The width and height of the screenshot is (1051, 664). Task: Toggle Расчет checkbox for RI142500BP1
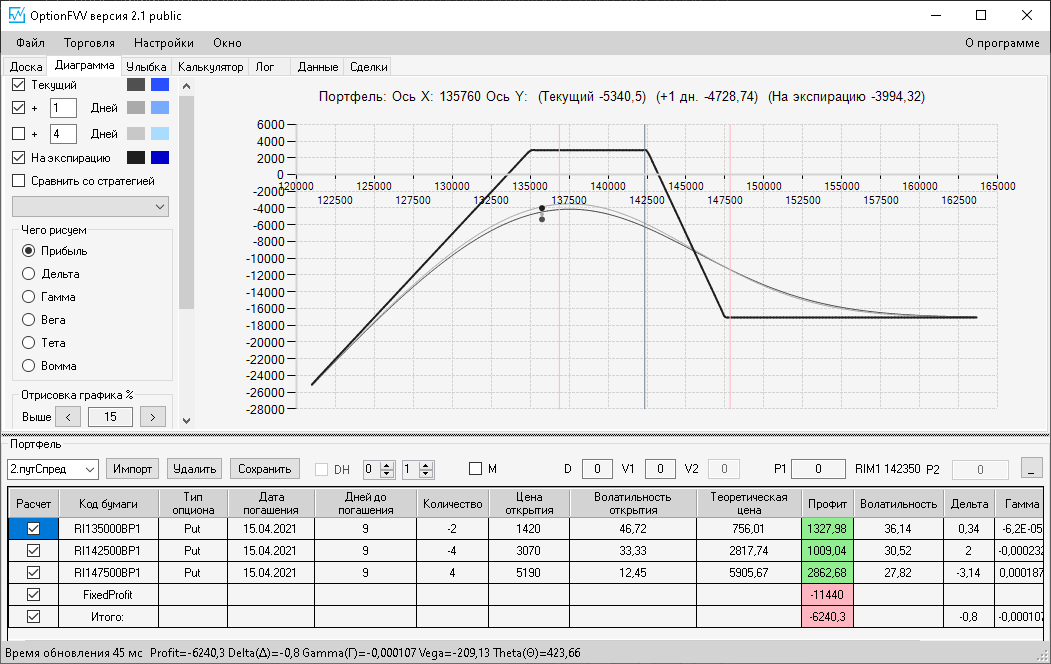34,551
